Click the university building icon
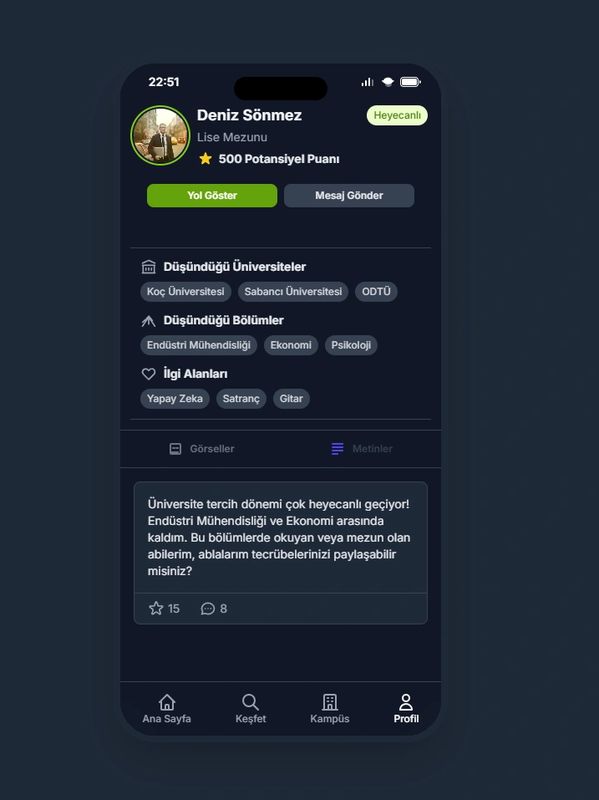The width and height of the screenshot is (599, 800). [148, 266]
